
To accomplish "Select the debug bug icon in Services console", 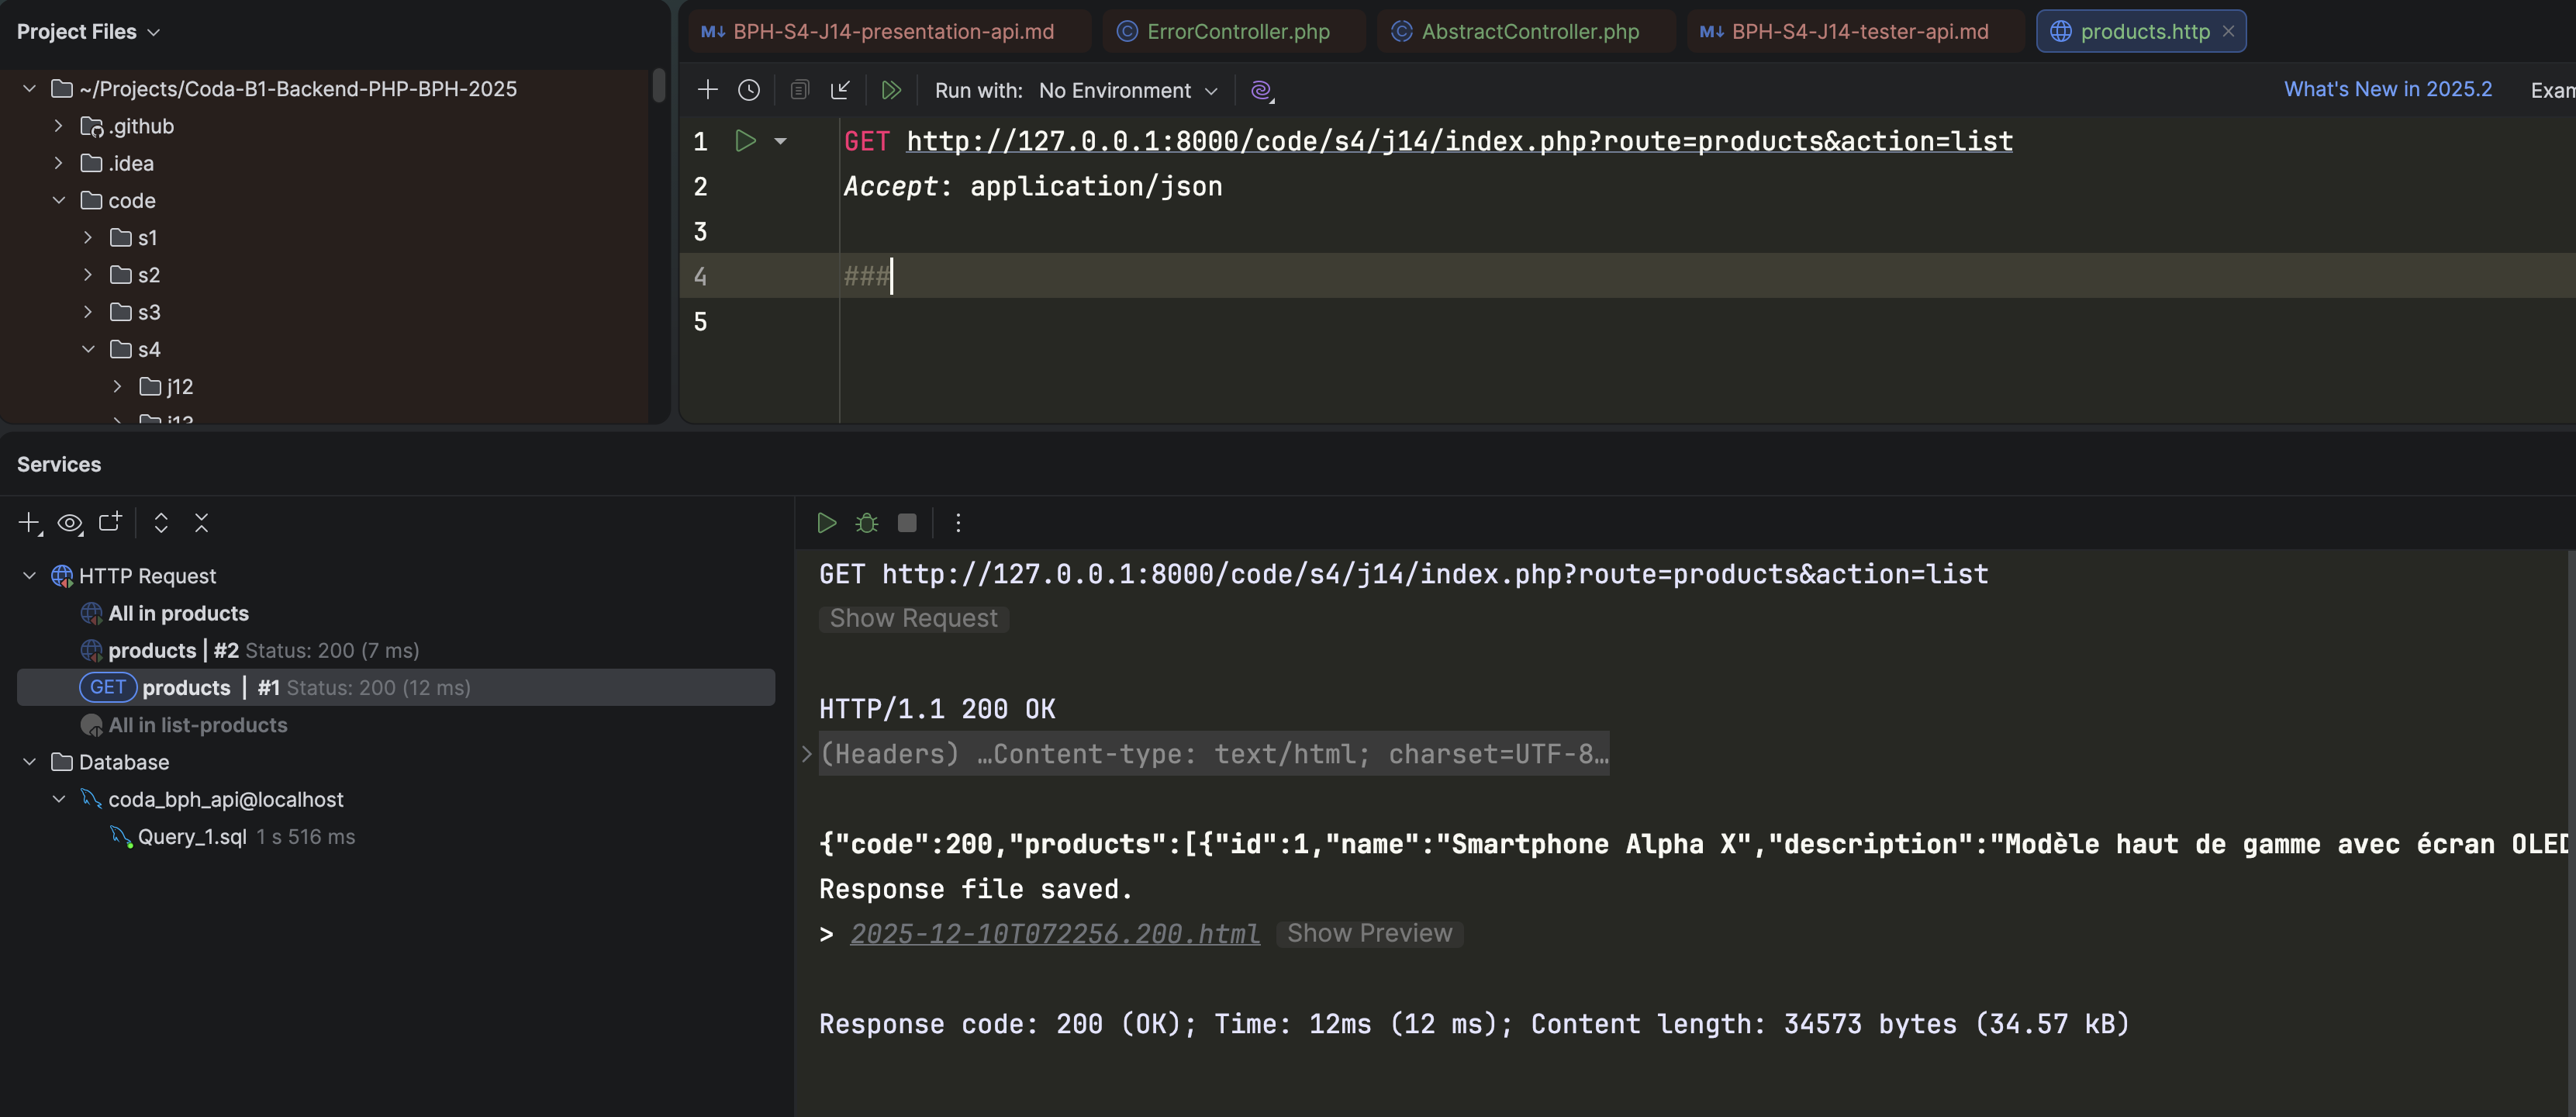I will click(866, 522).
